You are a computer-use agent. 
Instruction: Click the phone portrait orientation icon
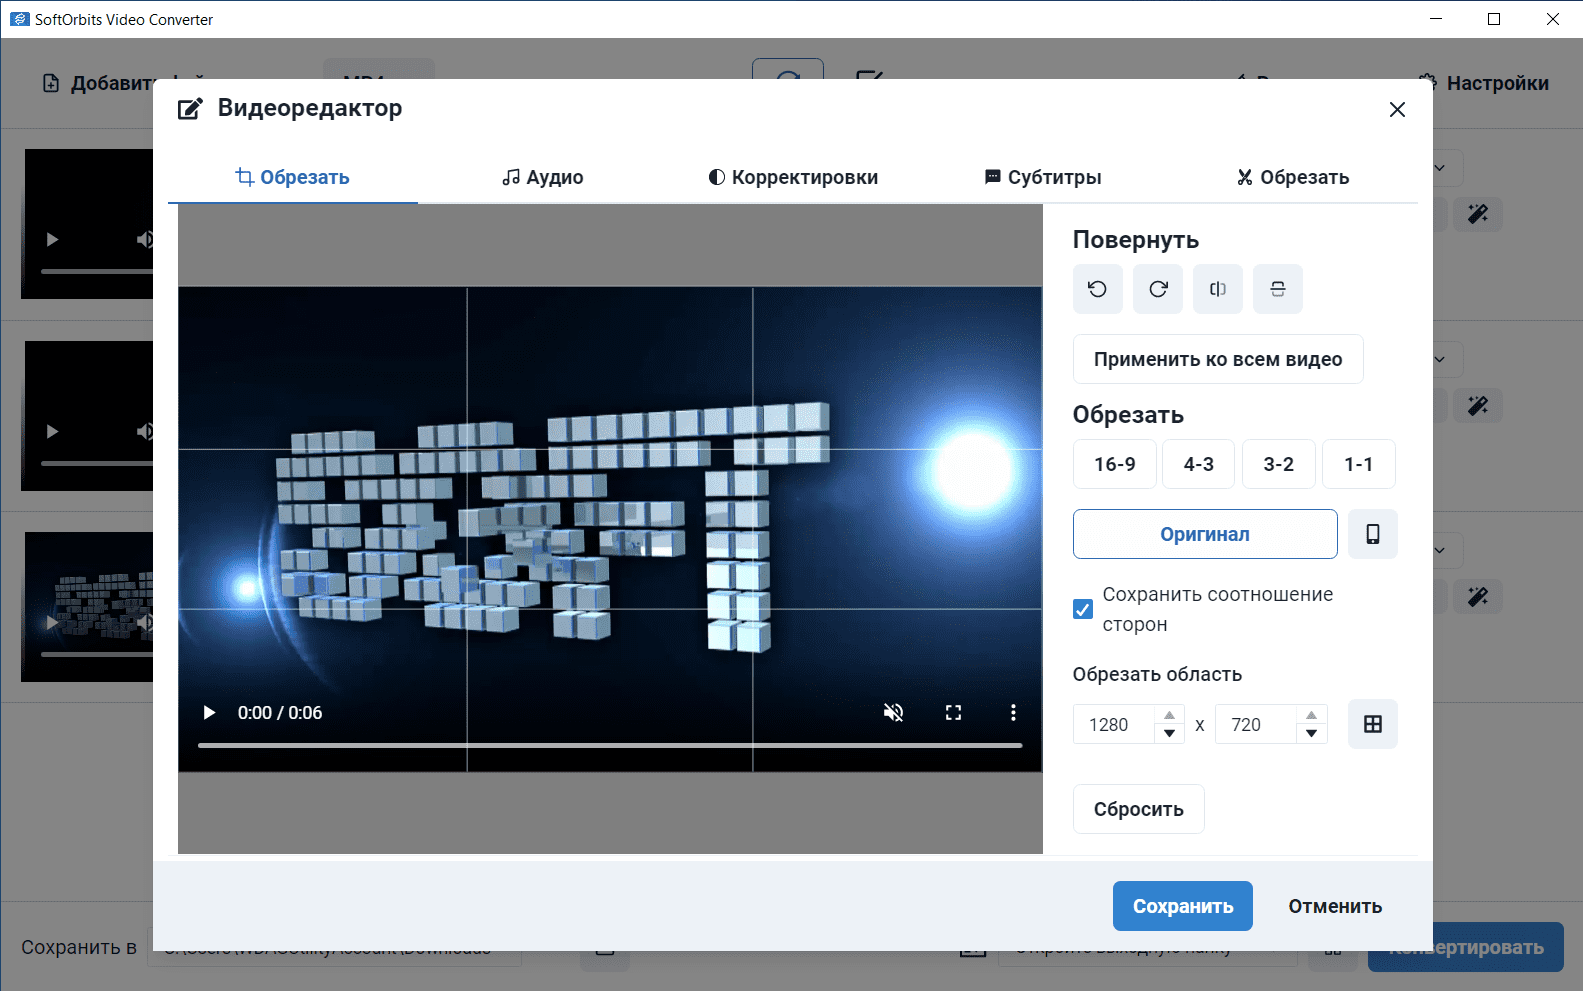(x=1373, y=534)
